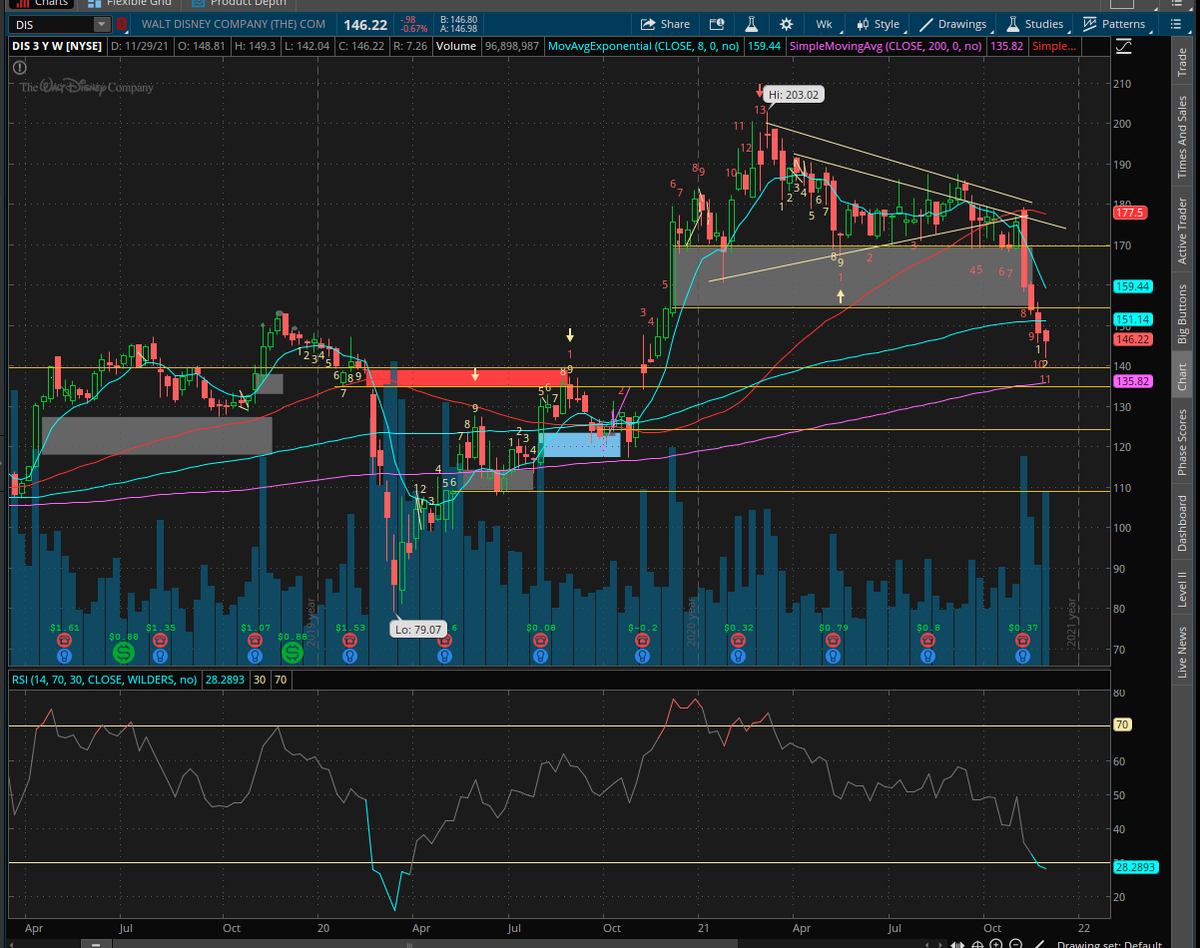1200x948 pixels.
Task: Click the earnings phone icon under $0.32
Action: (738, 641)
